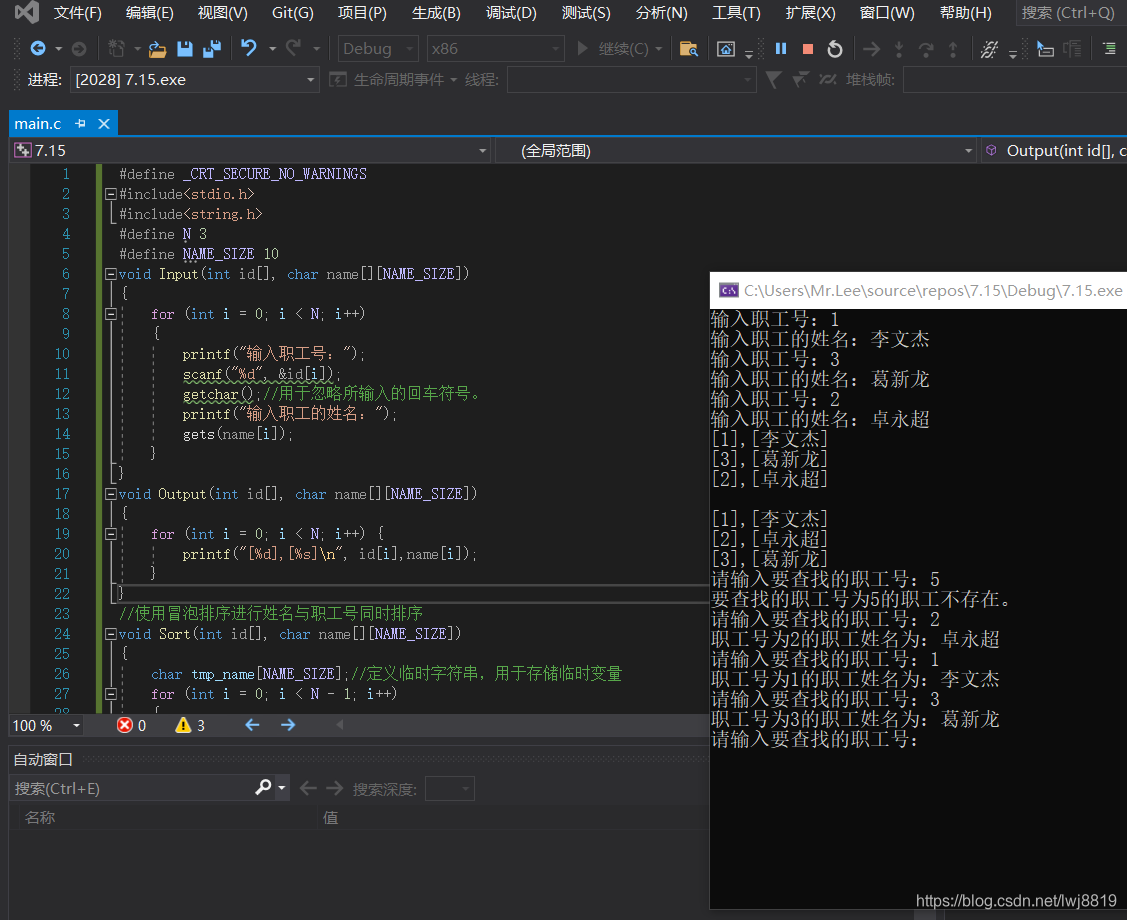Click the Save file floppy icon

pyautogui.click(x=185, y=48)
